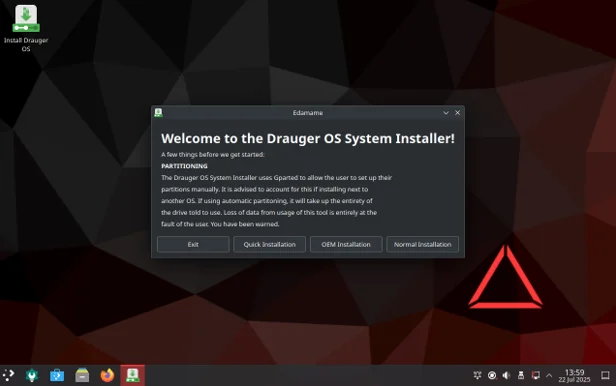Click the show desktop button in the panel
This screenshot has width=616, height=386.
605,375
